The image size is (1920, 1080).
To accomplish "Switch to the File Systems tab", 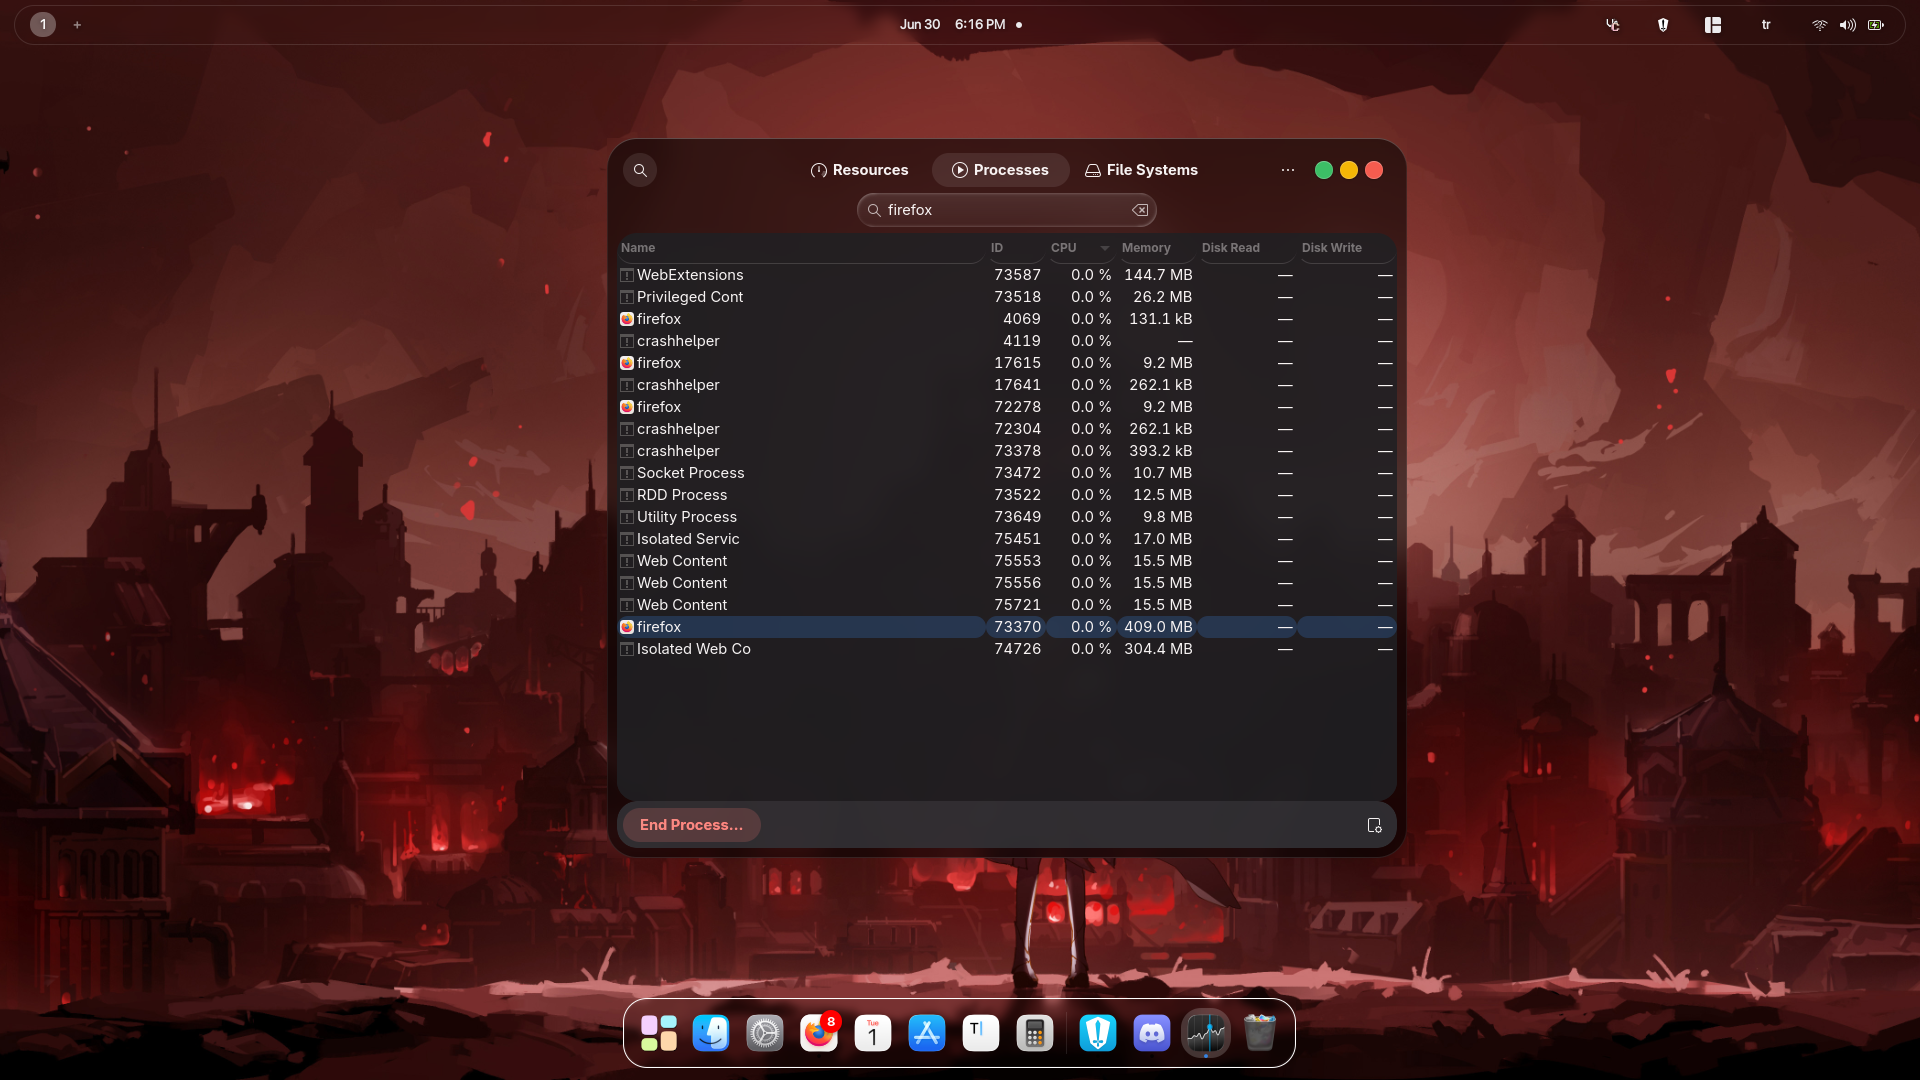I will [1141, 170].
